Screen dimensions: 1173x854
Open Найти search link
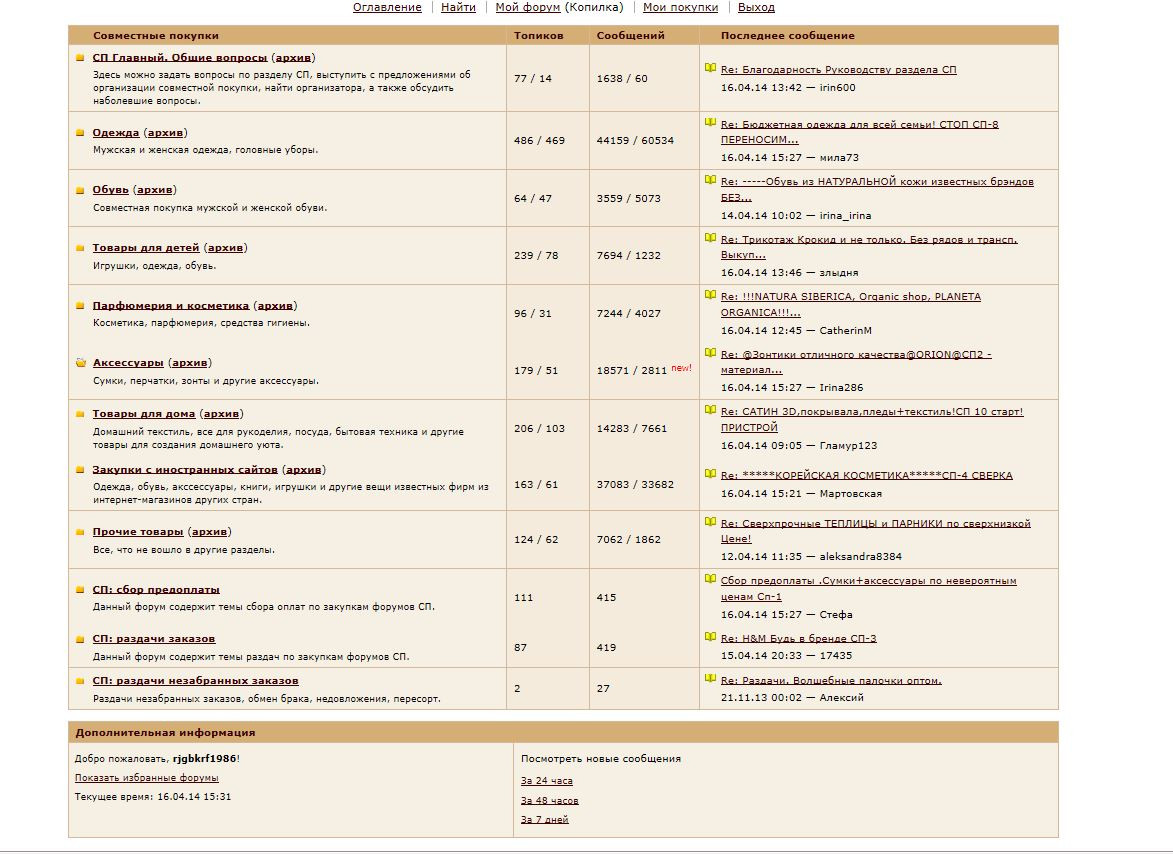click(458, 7)
